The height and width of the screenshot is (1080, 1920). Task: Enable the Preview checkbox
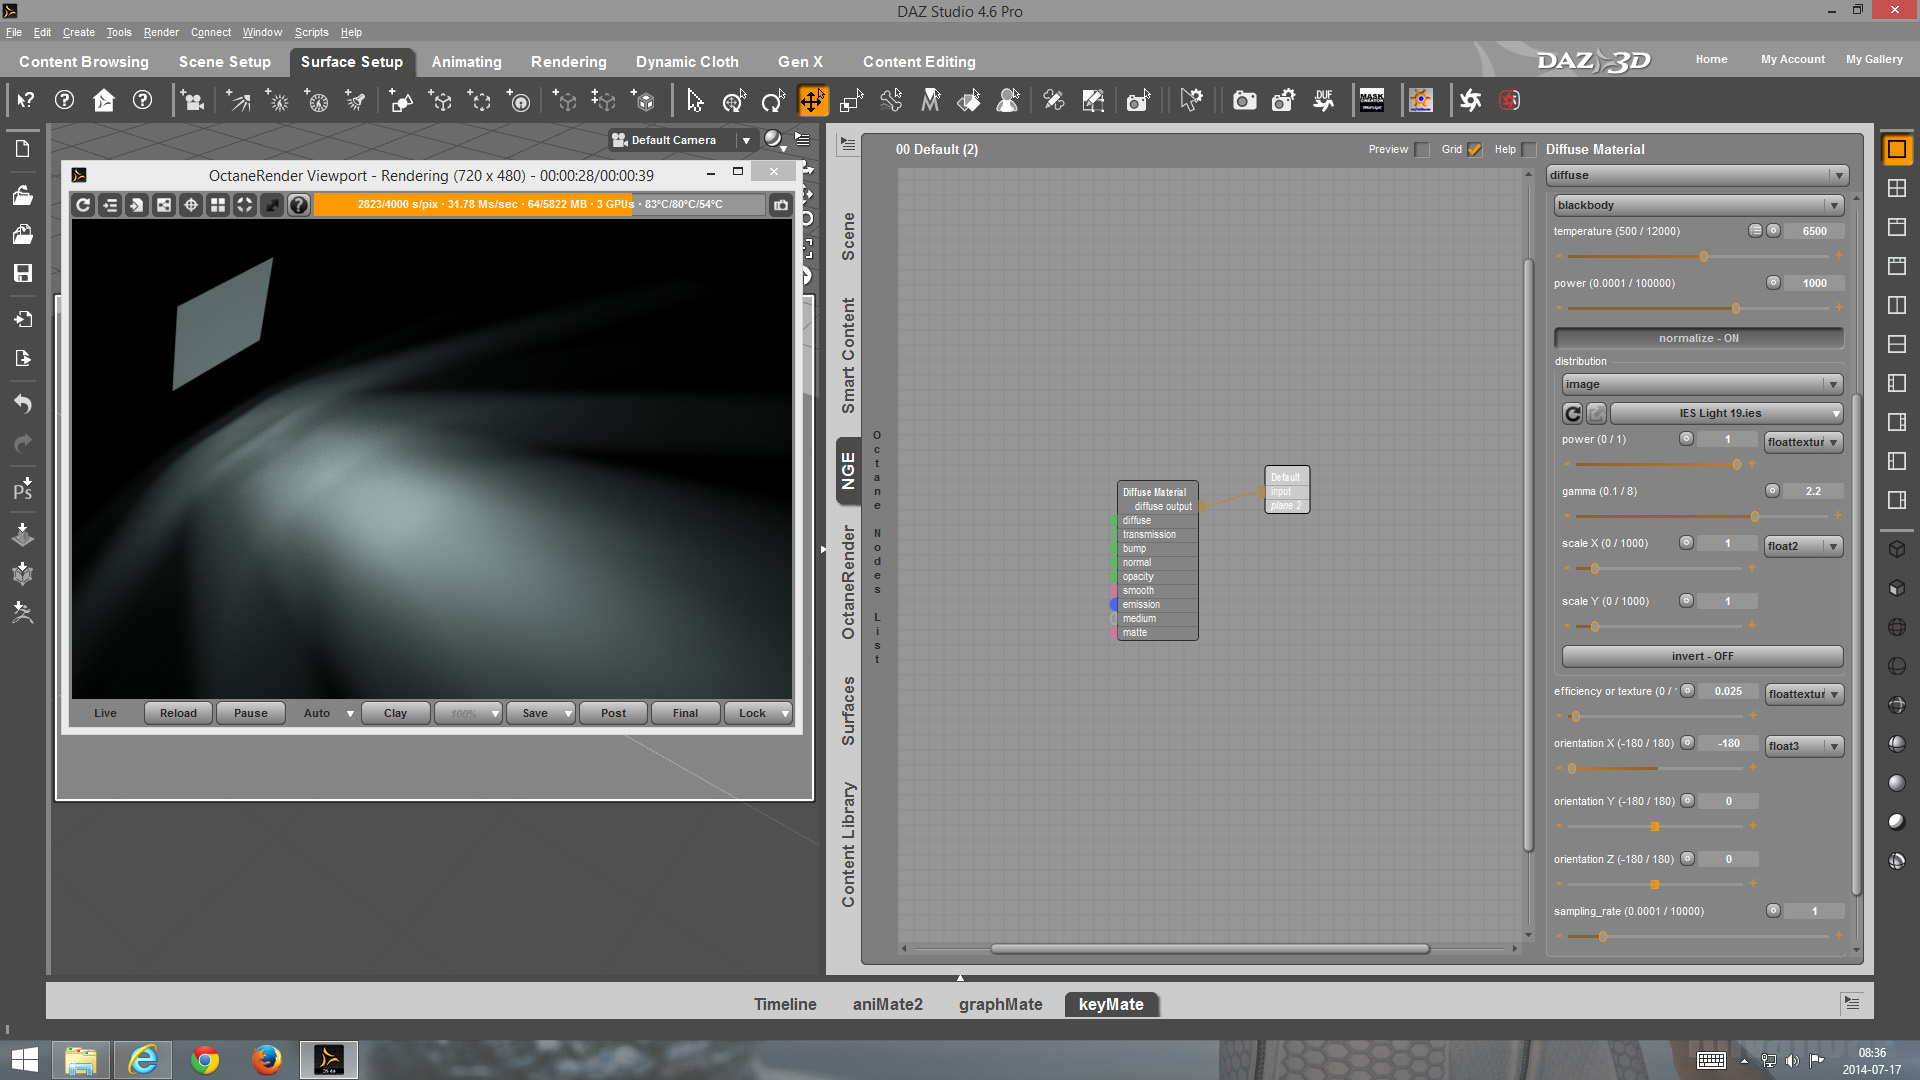pyautogui.click(x=1422, y=150)
